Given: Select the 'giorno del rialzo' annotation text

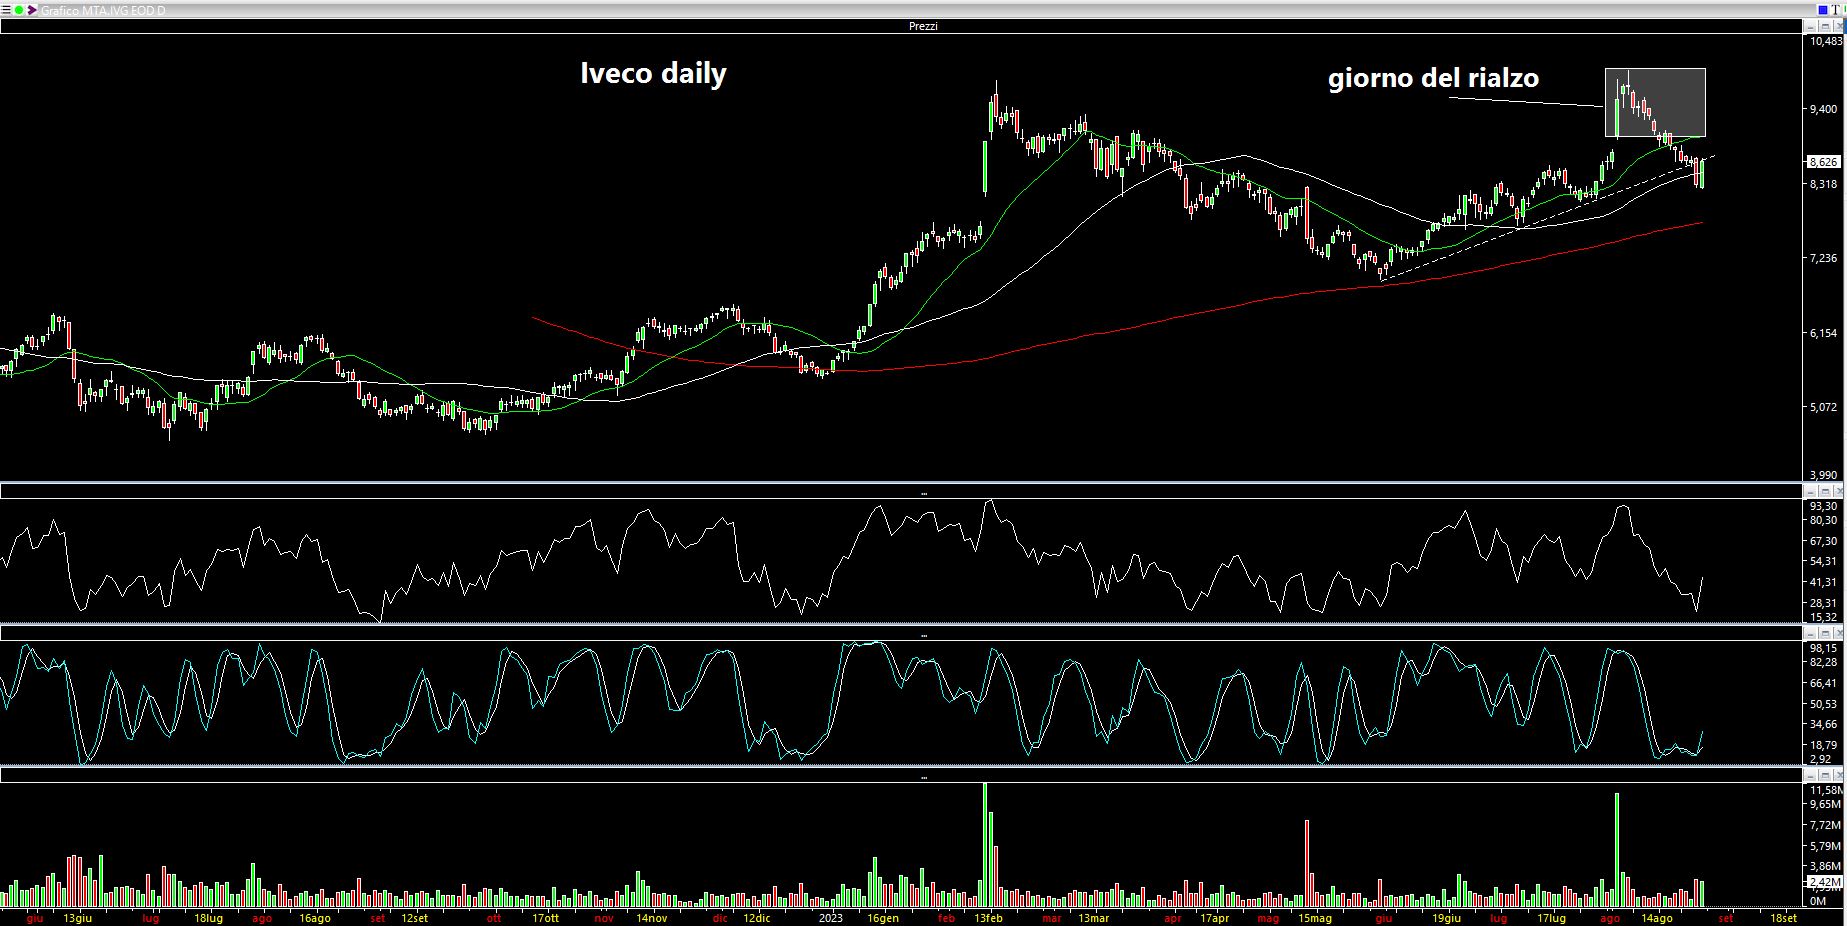Looking at the screenshot, I should [1433, 78].
